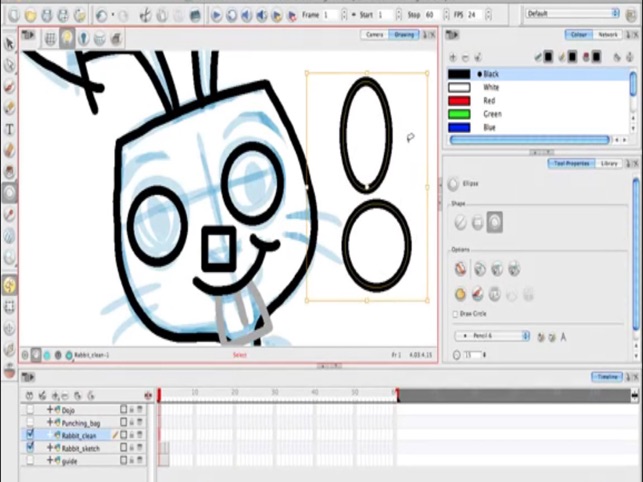This screenshot has width=643, height=482.
Task: Show the grid in Drawing view
Action: [x=50, y=39]
